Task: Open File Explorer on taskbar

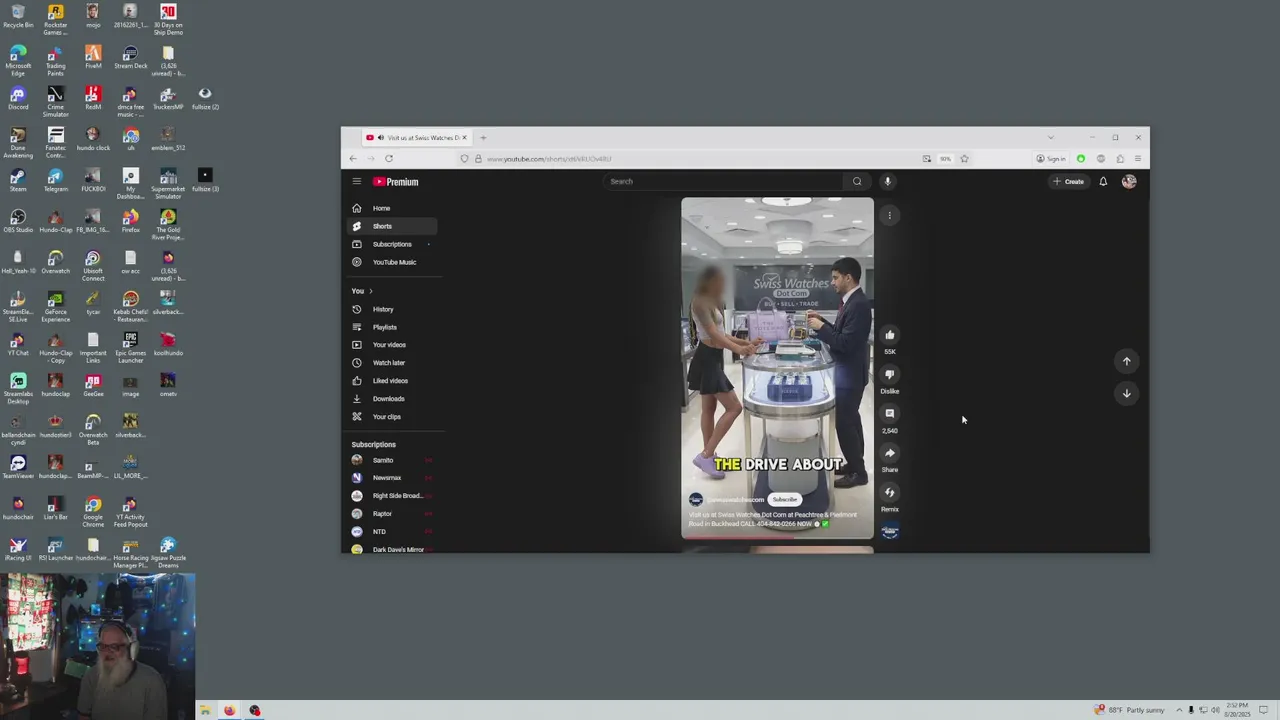Action: (x=204, y=711)
